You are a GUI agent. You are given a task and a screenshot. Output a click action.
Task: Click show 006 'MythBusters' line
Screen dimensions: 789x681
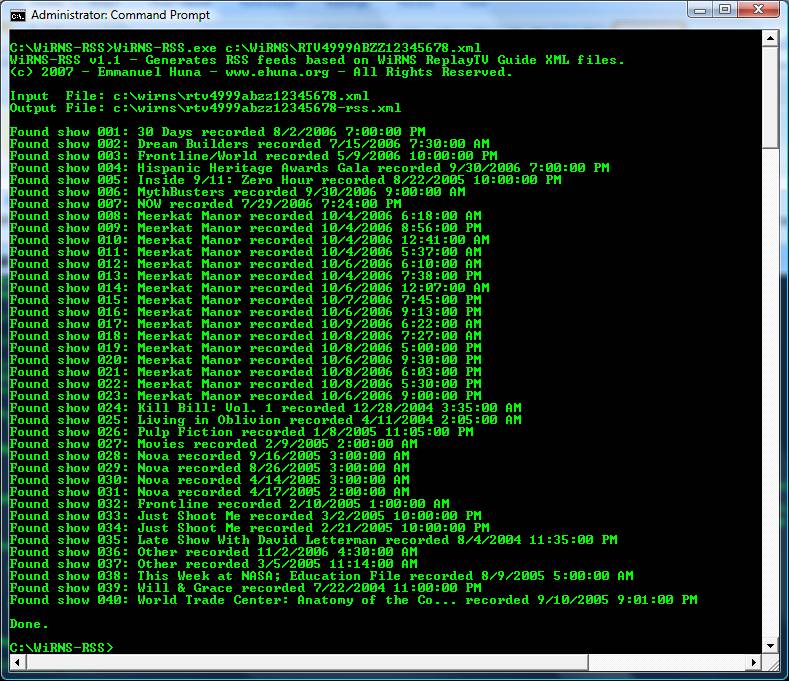(238, 192)
